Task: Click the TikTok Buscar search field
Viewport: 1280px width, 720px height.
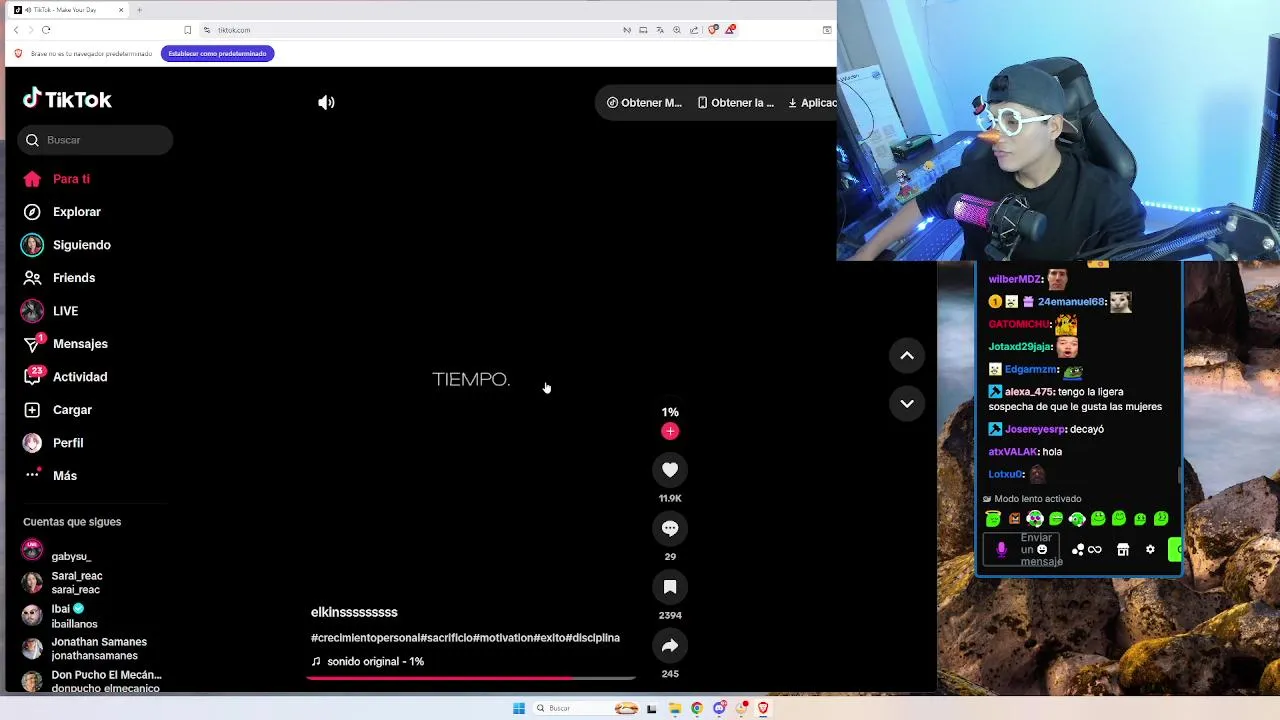Action: pos(95,140)
